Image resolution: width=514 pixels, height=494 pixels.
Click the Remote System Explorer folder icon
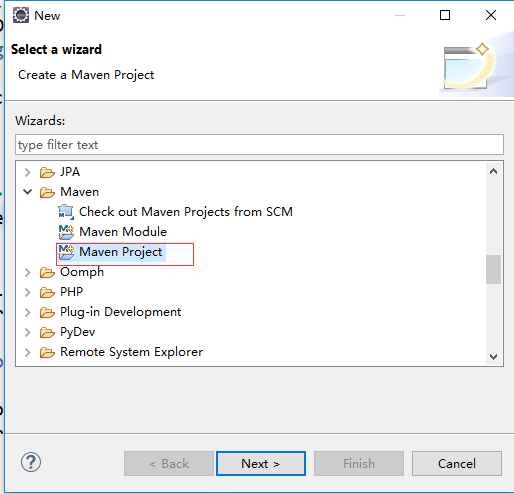[x=47, y=352]
